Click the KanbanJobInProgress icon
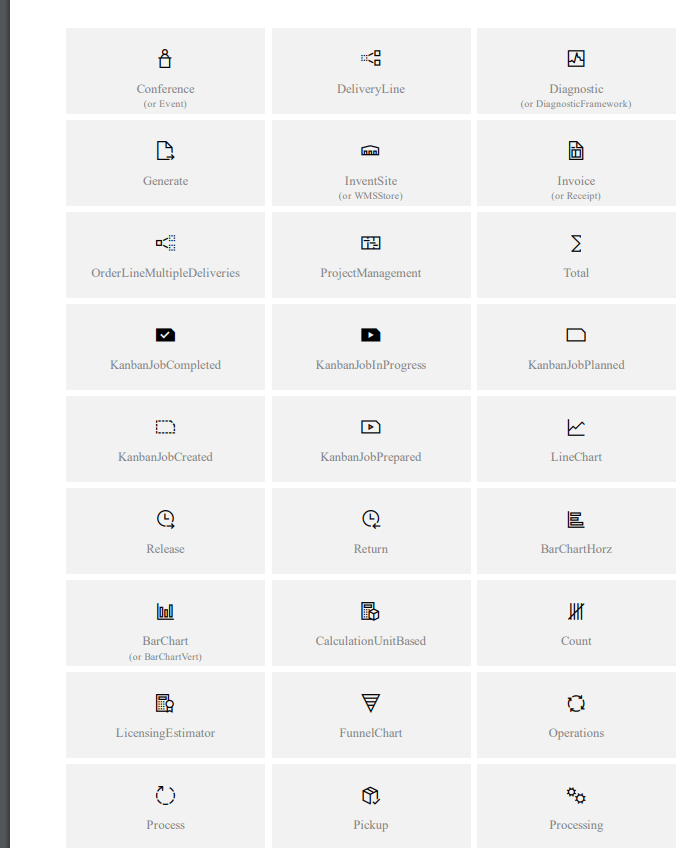Screen dimensions: 700x848 [371, 335]
